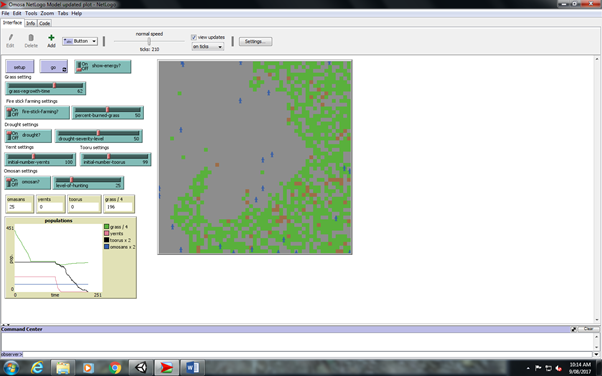Viewport: 602px width, 376px height.
Task: Click the observer command input field
Action: [307, 354]
